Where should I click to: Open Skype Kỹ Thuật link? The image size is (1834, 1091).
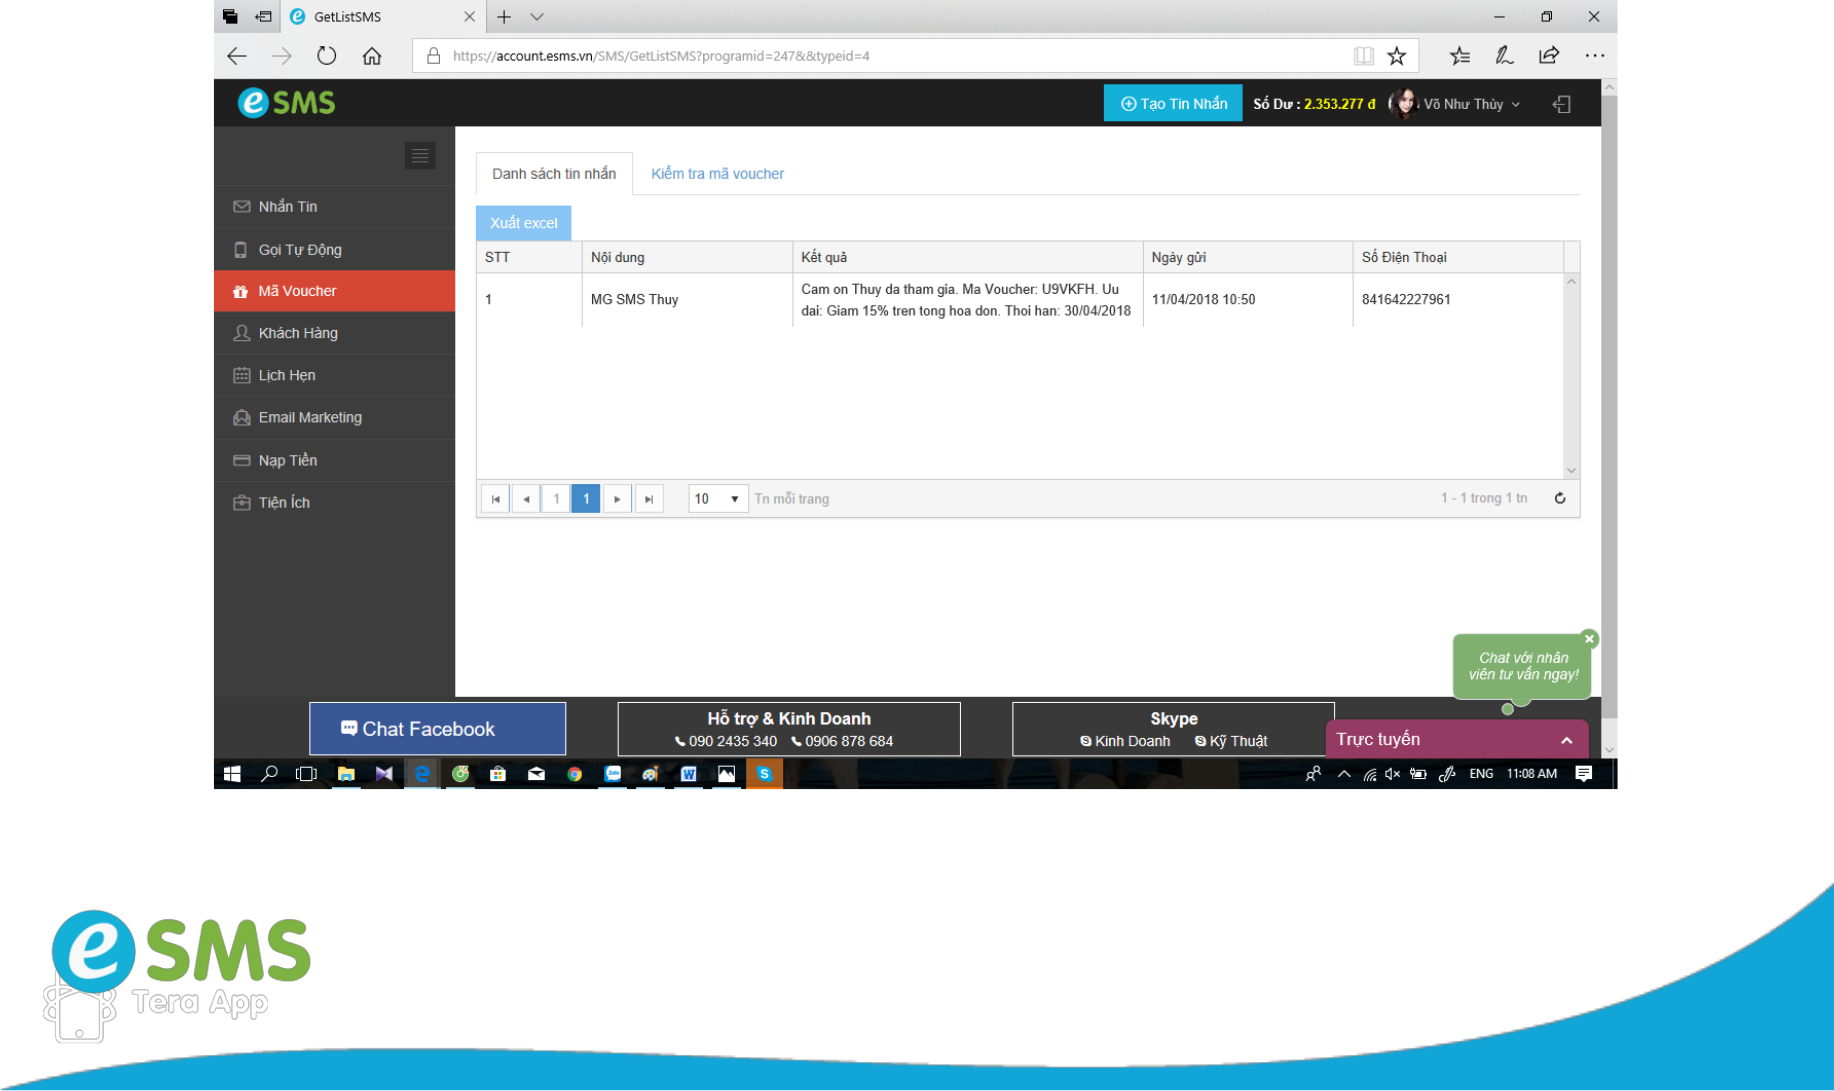(1231, 741)
